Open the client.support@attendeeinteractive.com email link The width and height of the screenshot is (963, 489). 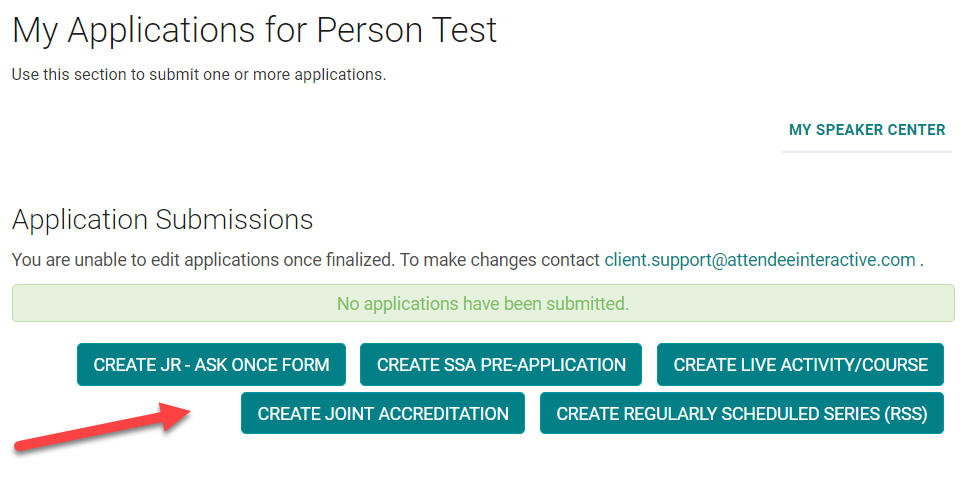[760, 260]
